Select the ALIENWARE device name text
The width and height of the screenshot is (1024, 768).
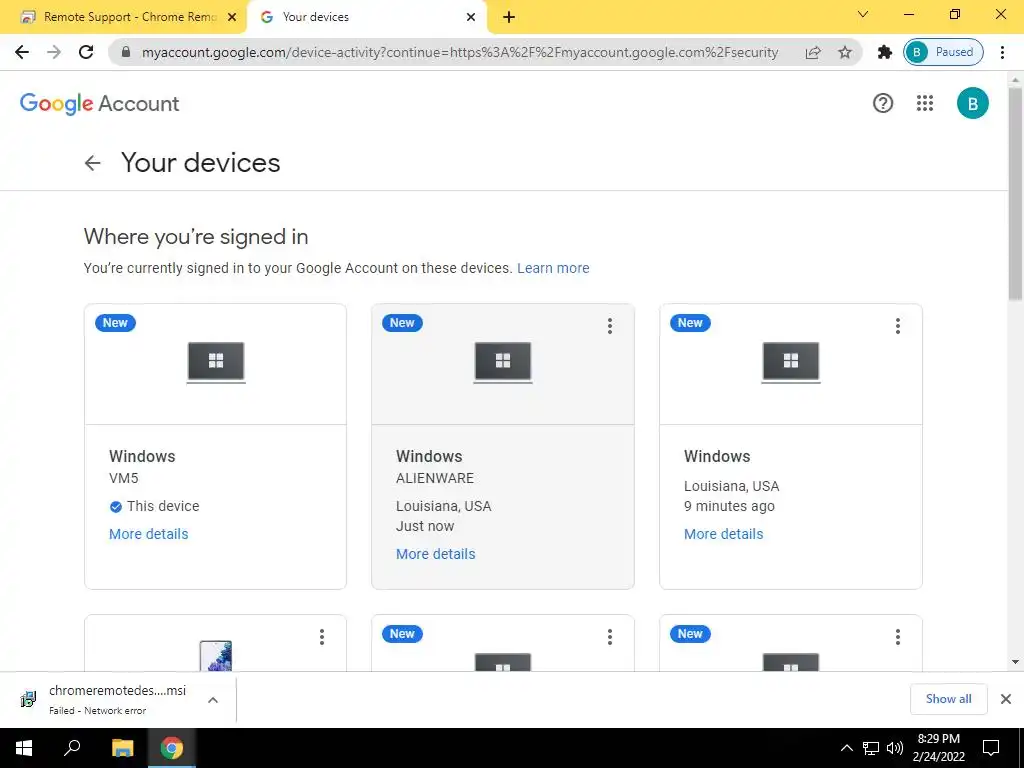435,479
